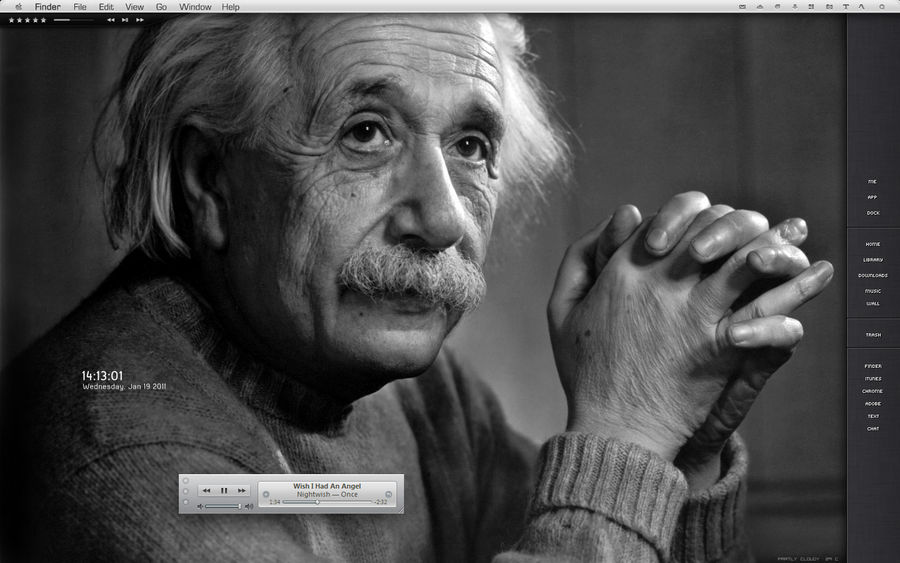Click the APP shortcut in the sidebar
This screenshot has width=900, height=563.
click(872, 197)
